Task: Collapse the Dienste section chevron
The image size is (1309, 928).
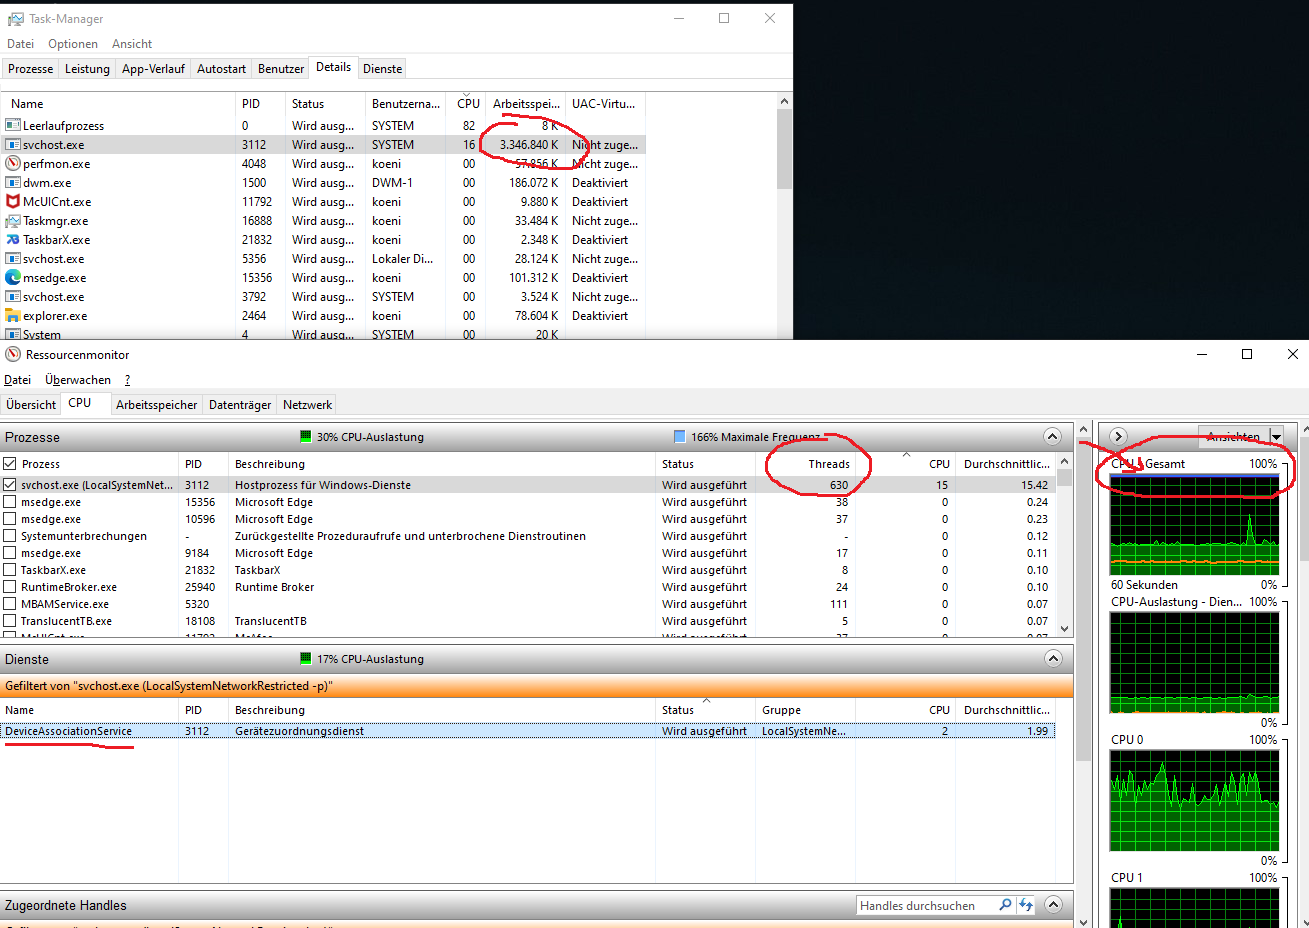Action: 1053,658
